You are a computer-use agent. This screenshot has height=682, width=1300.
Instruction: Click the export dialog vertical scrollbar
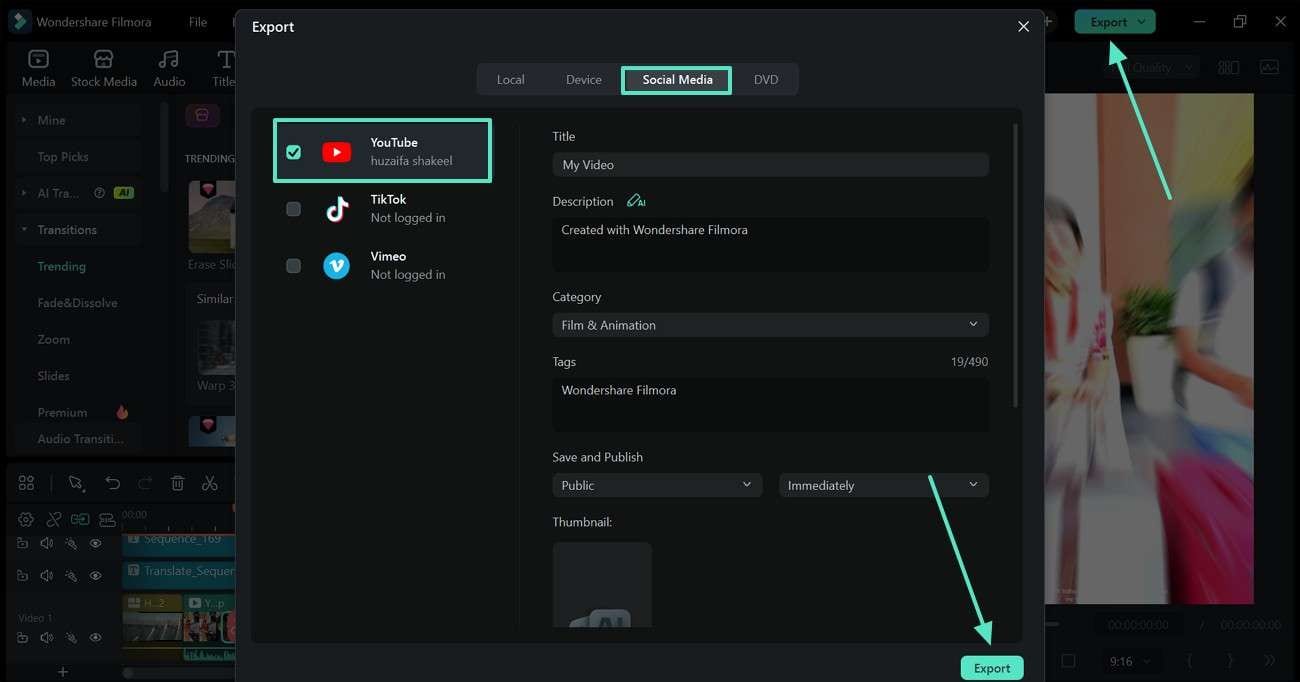click(1015, 265)
